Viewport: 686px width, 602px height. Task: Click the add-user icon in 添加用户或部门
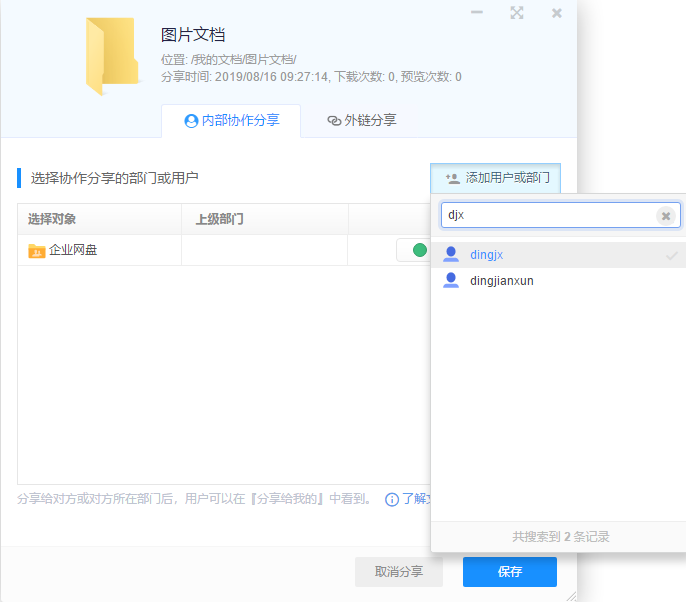tap(453, 178)
